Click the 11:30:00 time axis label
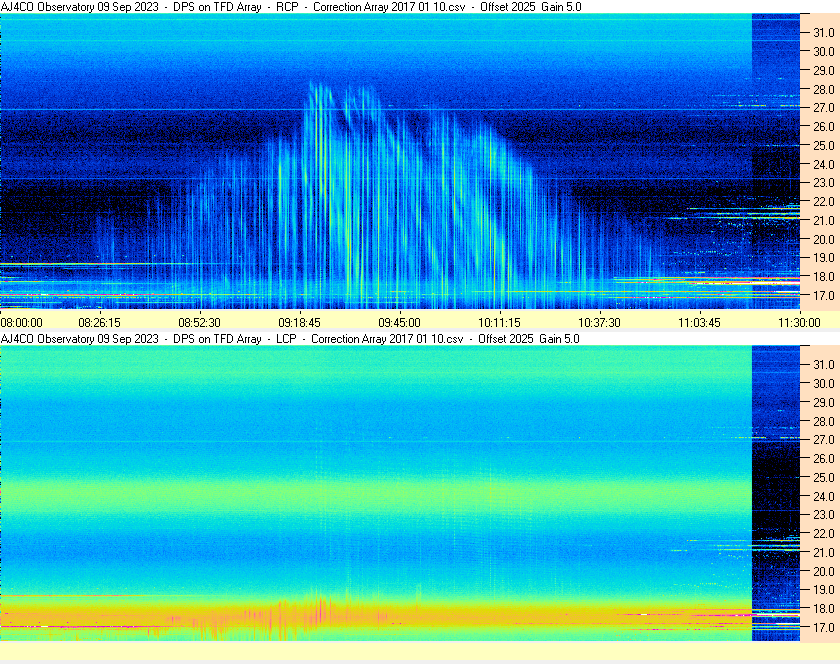Image resolution: width=840 pixels, height=664 pixels. click(799, 323)
